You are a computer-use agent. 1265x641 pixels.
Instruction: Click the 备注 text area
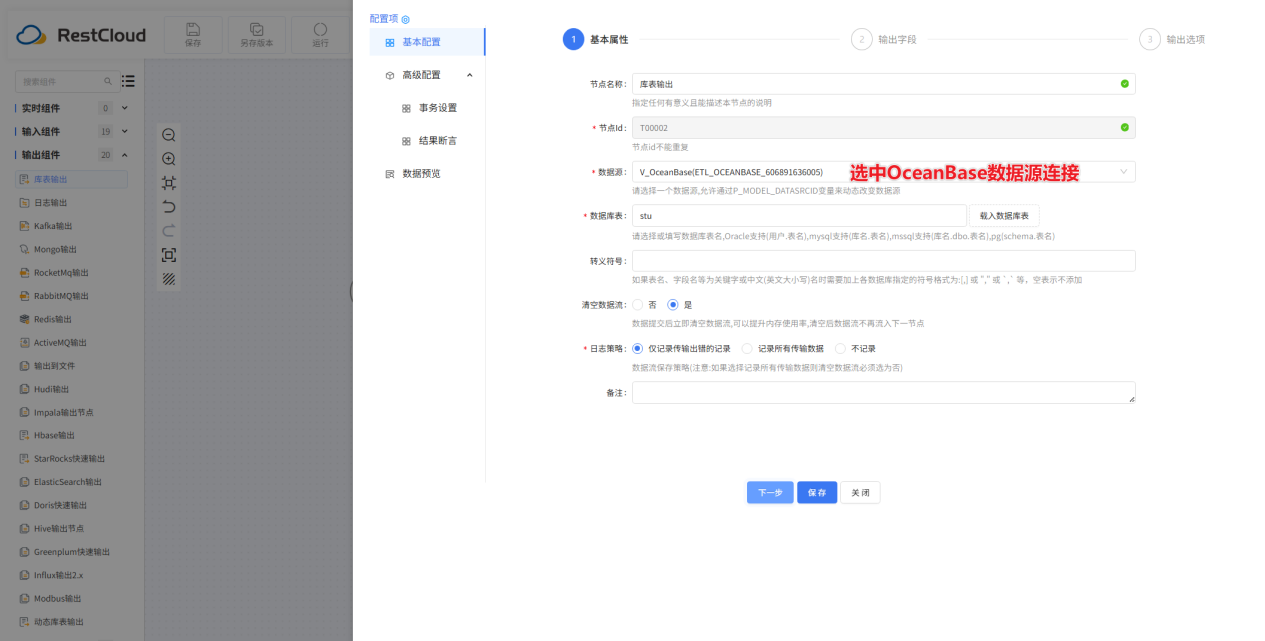[884, 393]
